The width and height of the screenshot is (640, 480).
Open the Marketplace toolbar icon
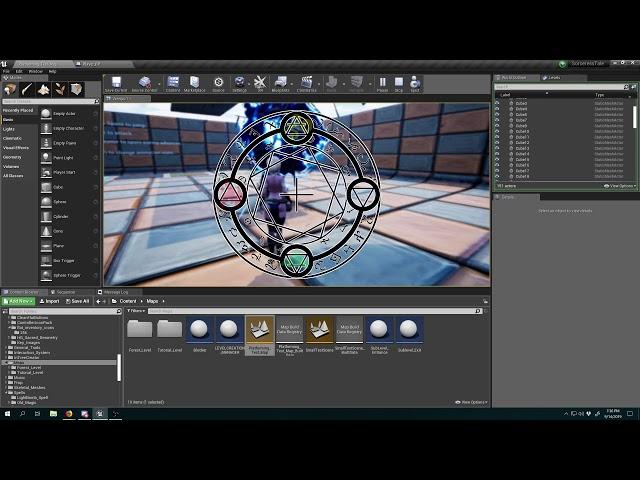[x=194, y=83]
